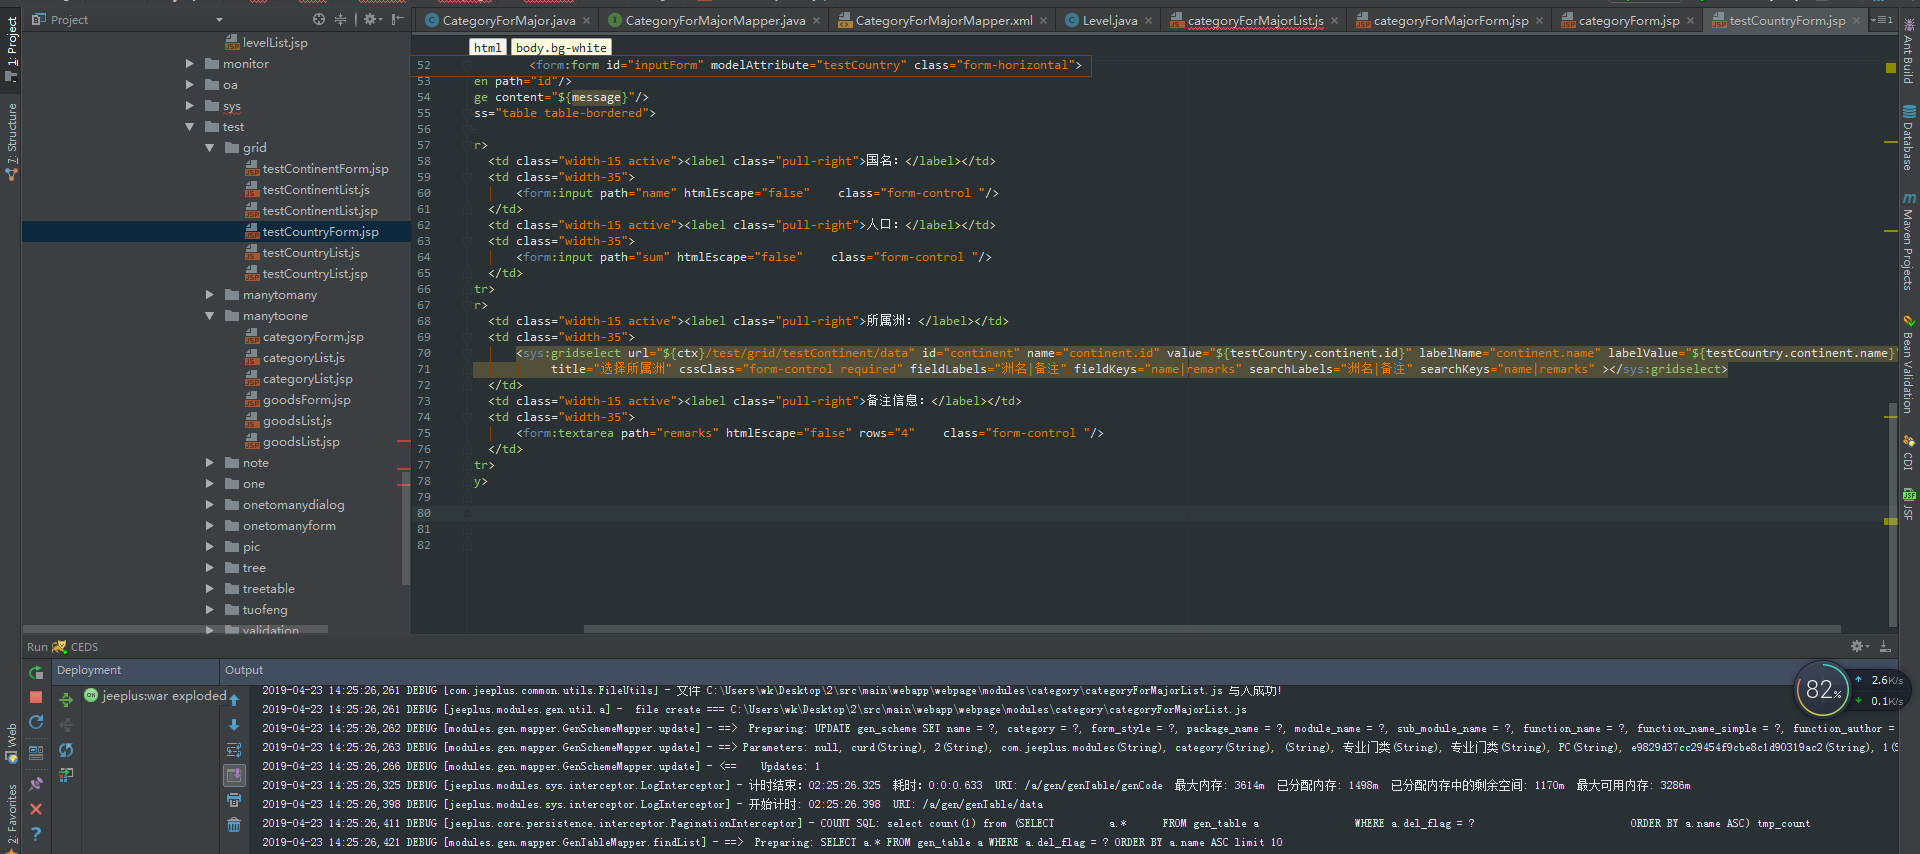Collapse the manytoone folder
Image resolution: width=1920 pixels, height=854 pixels.
(x=210, y=316)
